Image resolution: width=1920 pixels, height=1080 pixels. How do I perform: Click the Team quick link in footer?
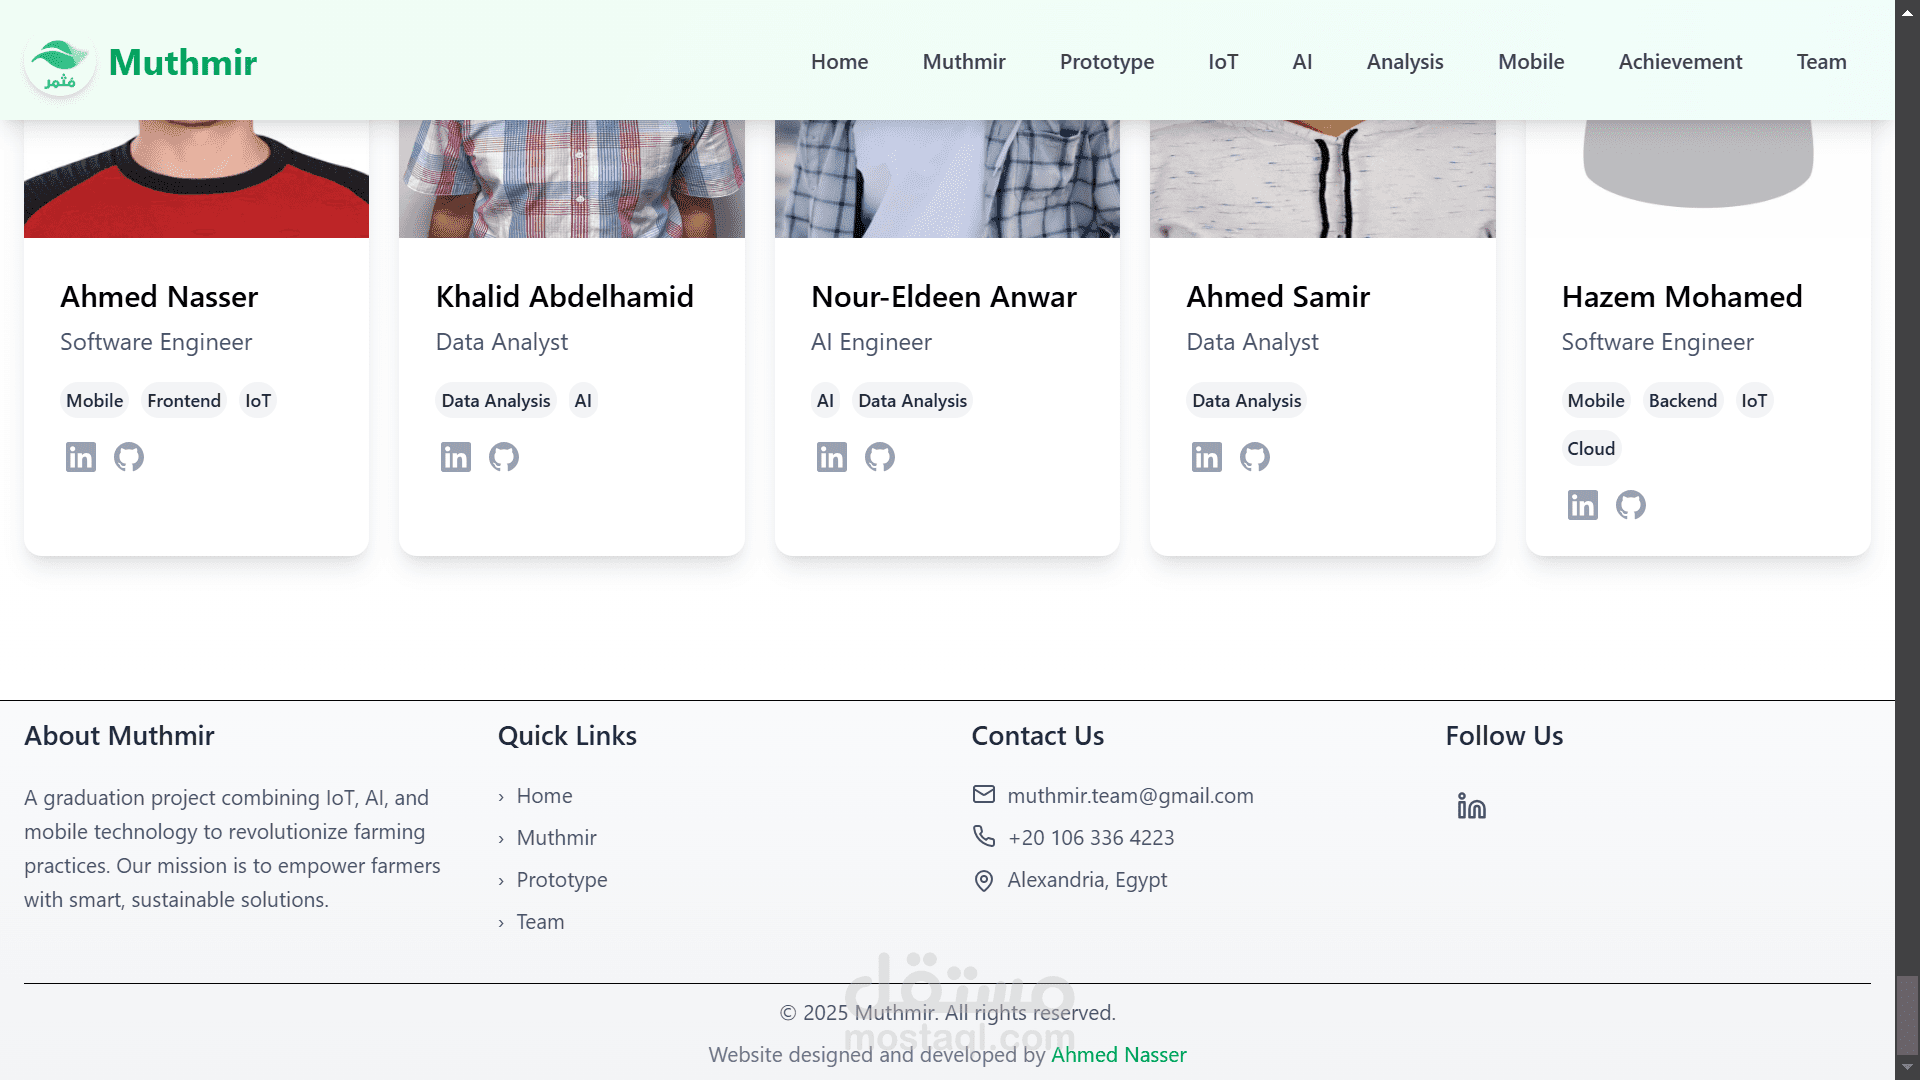(540, 922)
